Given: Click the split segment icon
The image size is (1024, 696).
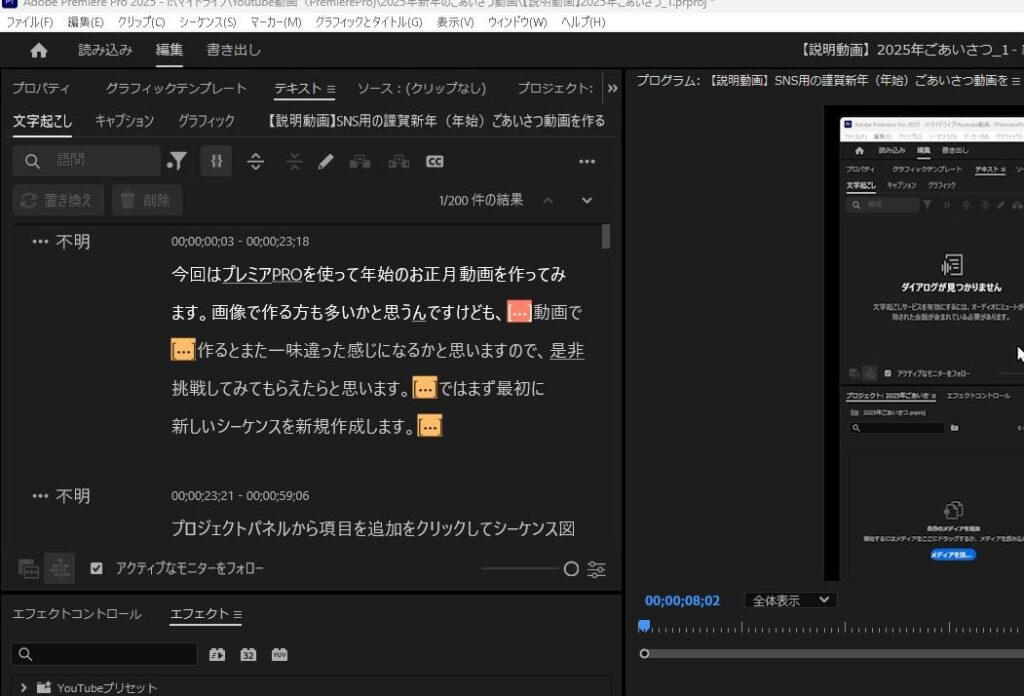Looking at the screenshot, I should pos(255,161).
